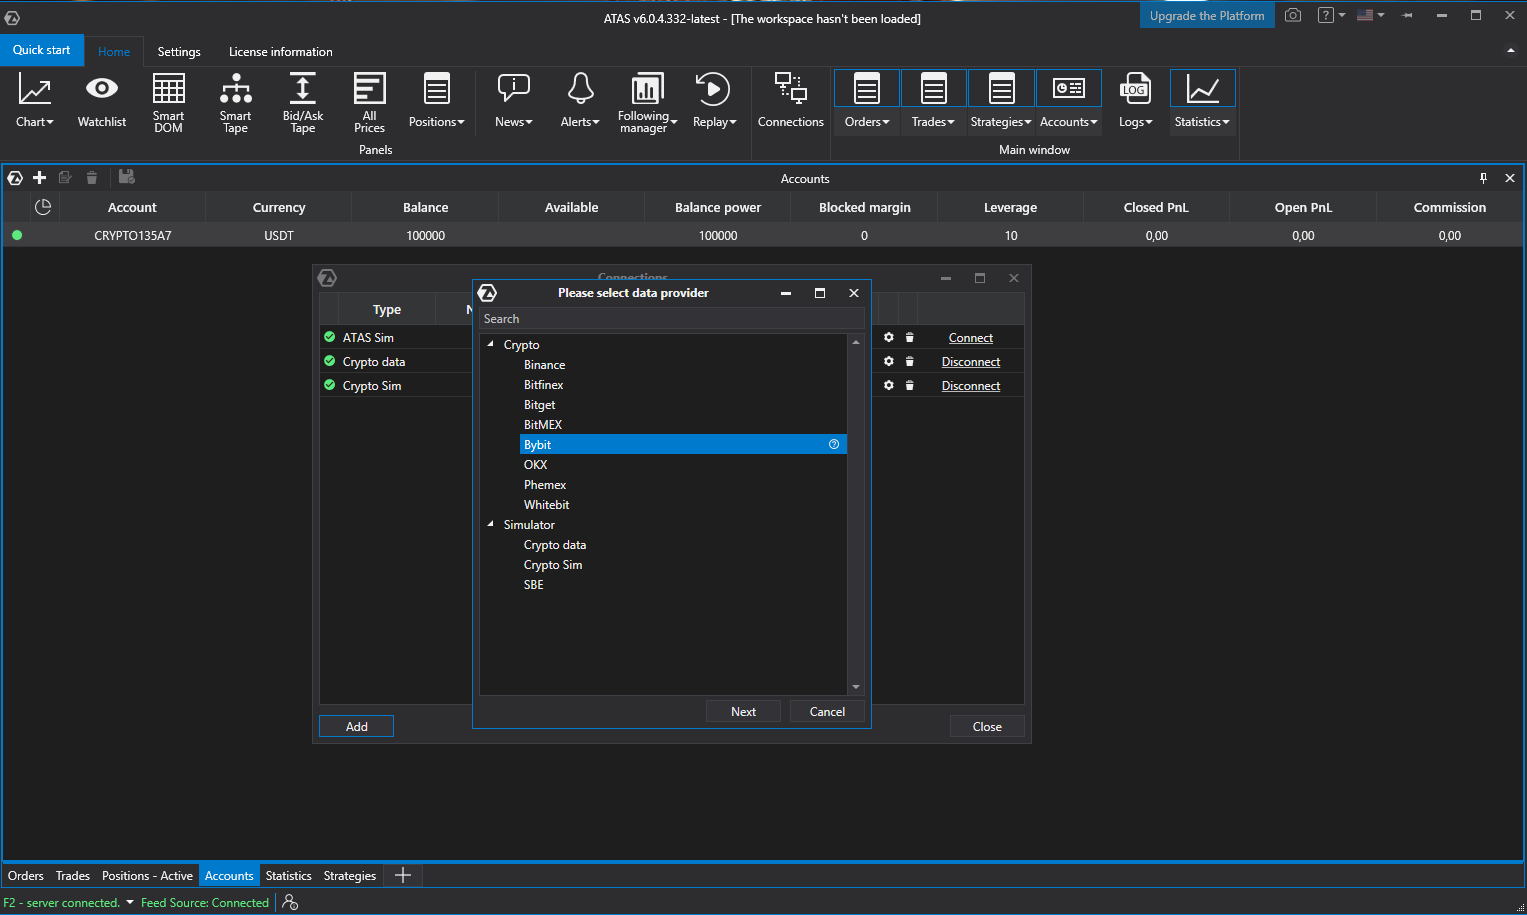Click the Trades main window icon

tap(934, 89)
